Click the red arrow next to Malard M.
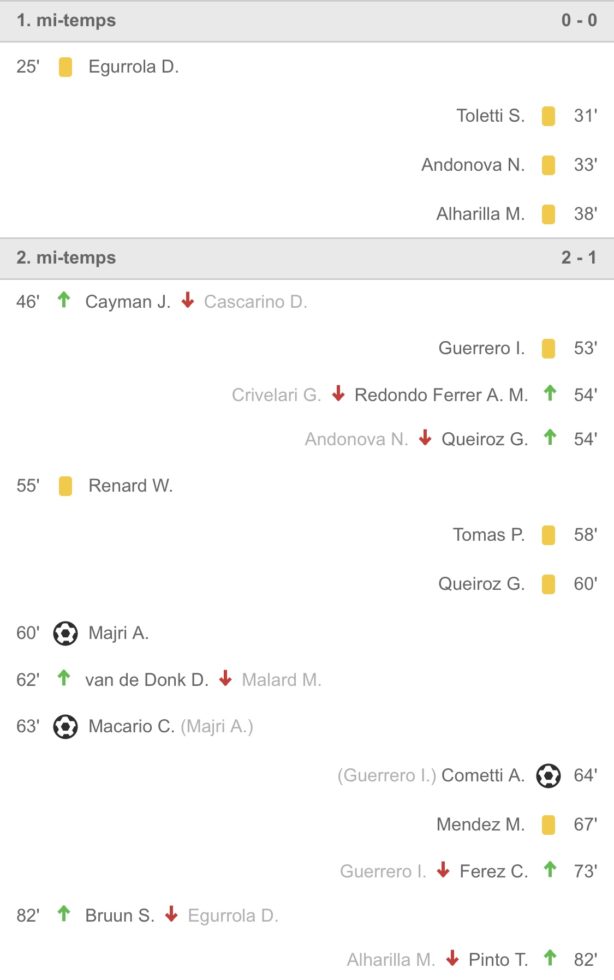 [225, 679]
